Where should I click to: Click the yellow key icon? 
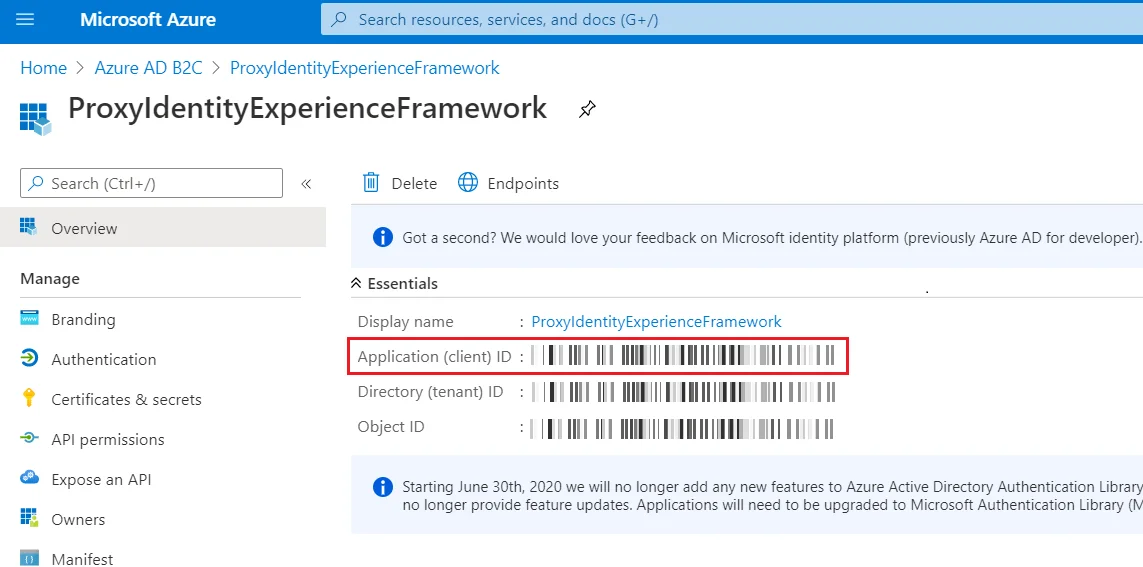[29, 398]
